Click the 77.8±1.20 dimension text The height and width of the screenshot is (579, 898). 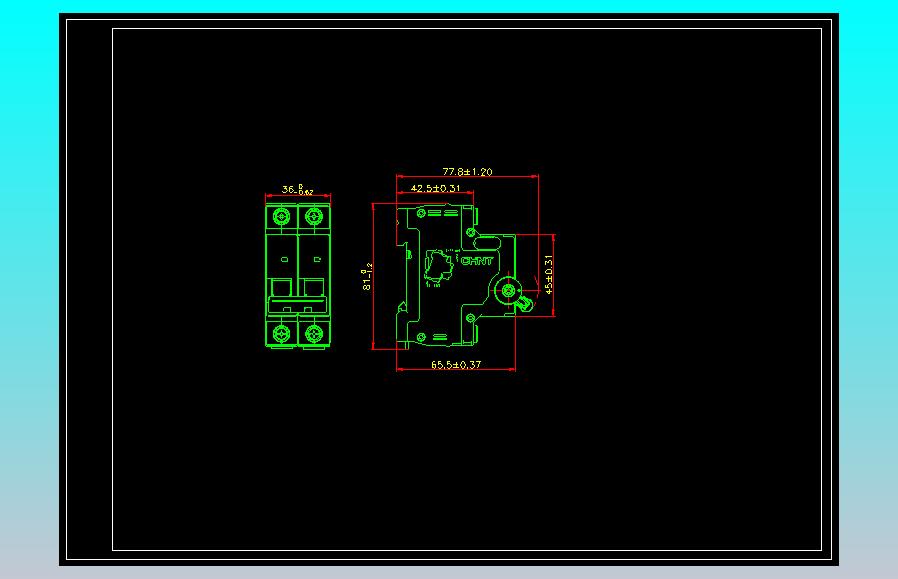[467, 171]
